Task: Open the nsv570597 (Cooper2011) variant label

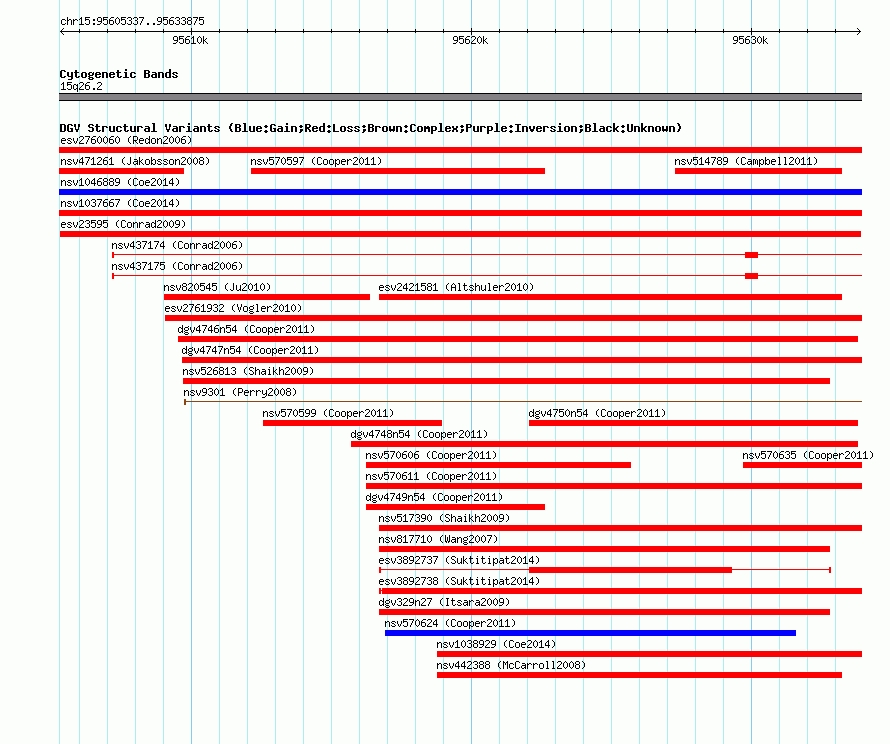Action: pos(316,161)
